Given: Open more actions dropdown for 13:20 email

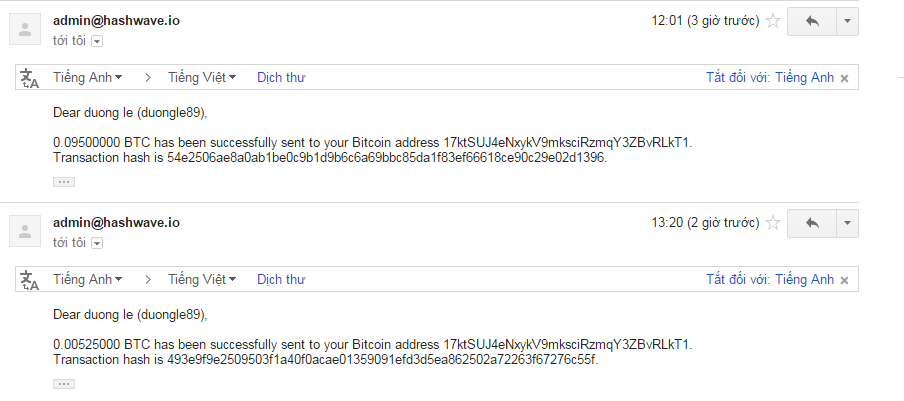Looking at the screenshot, I should [847, 222].
